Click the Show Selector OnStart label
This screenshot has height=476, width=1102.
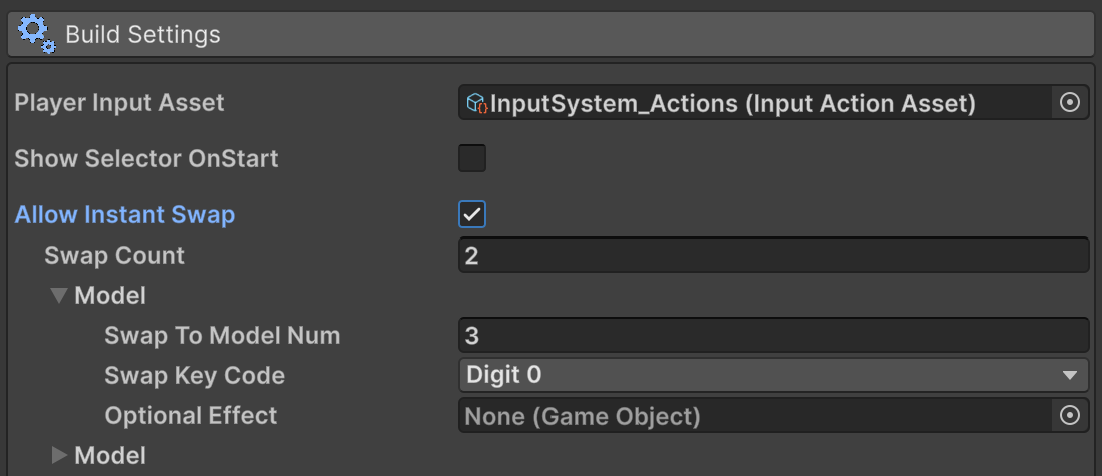(x=146, y=158)
